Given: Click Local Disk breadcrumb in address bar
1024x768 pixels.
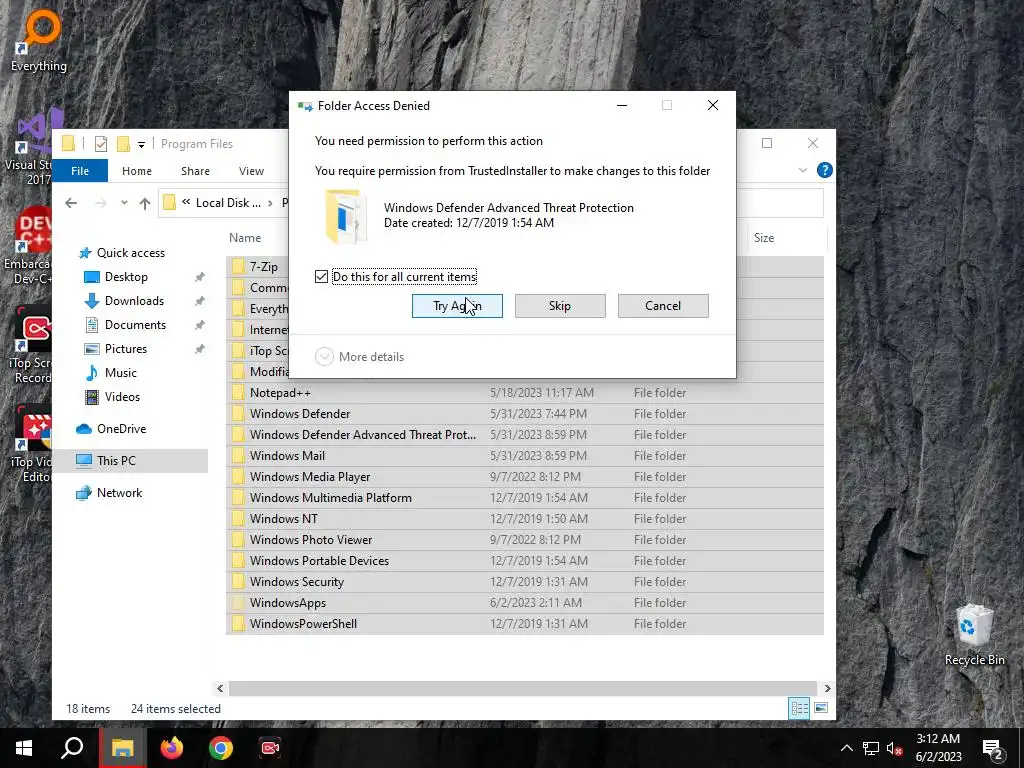Looking at the screenshot, I should (228, 202).
